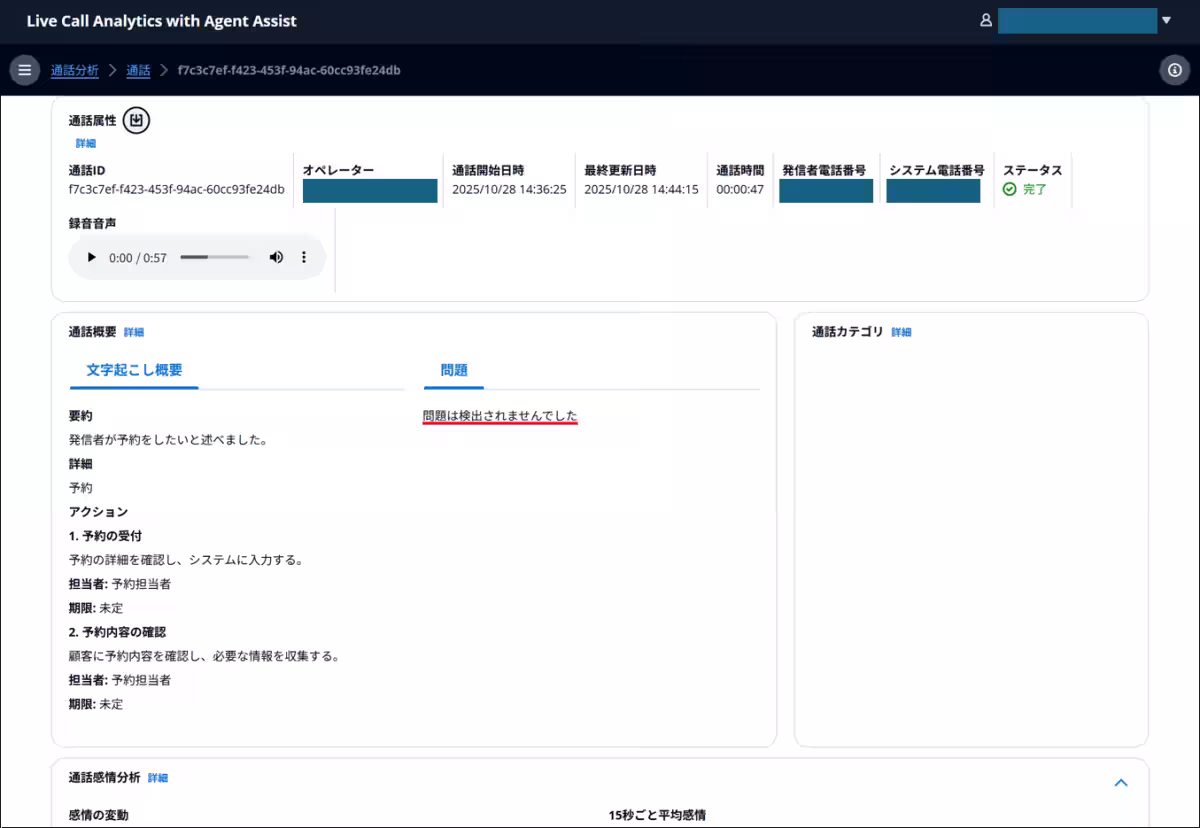This screenshot has width=1200, height=828.
Task: Click the 通話ID value text
Action: (176, 189)
